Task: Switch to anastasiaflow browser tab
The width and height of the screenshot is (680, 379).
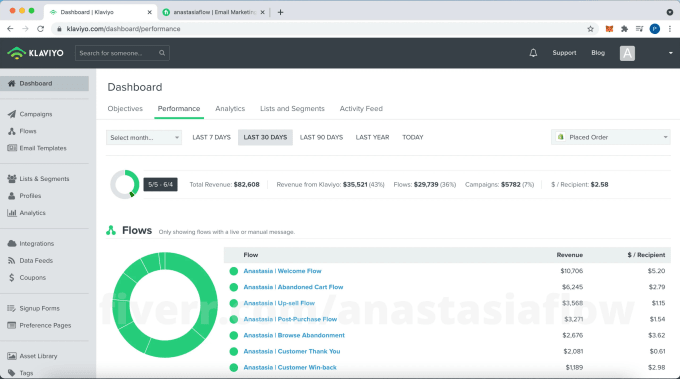Action: click(214, 12)
